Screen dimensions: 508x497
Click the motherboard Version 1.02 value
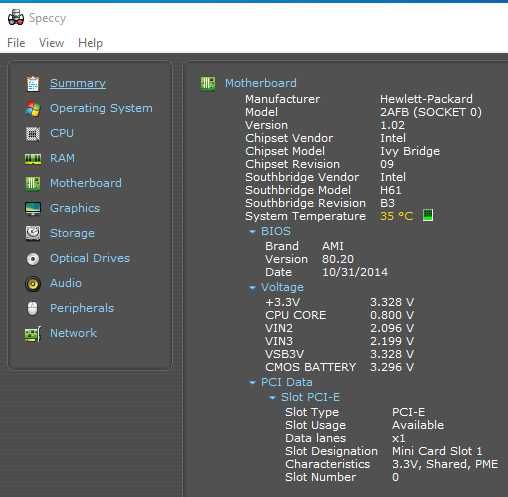(x=392, y=125)
